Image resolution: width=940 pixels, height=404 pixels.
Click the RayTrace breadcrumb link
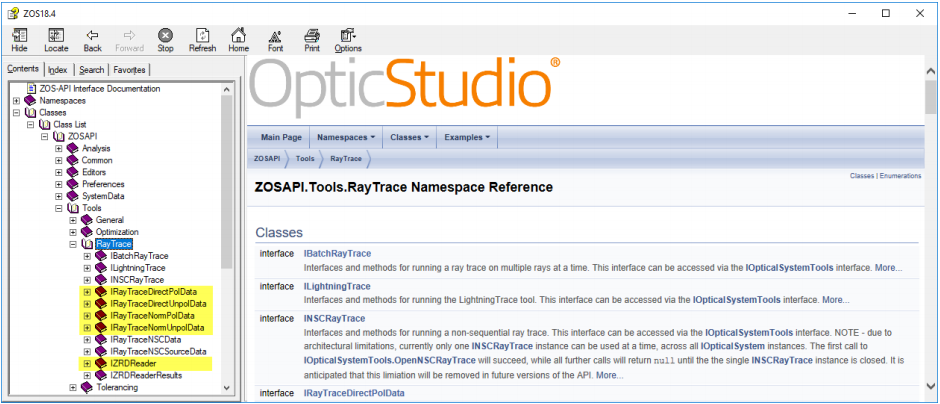[346, 159]
